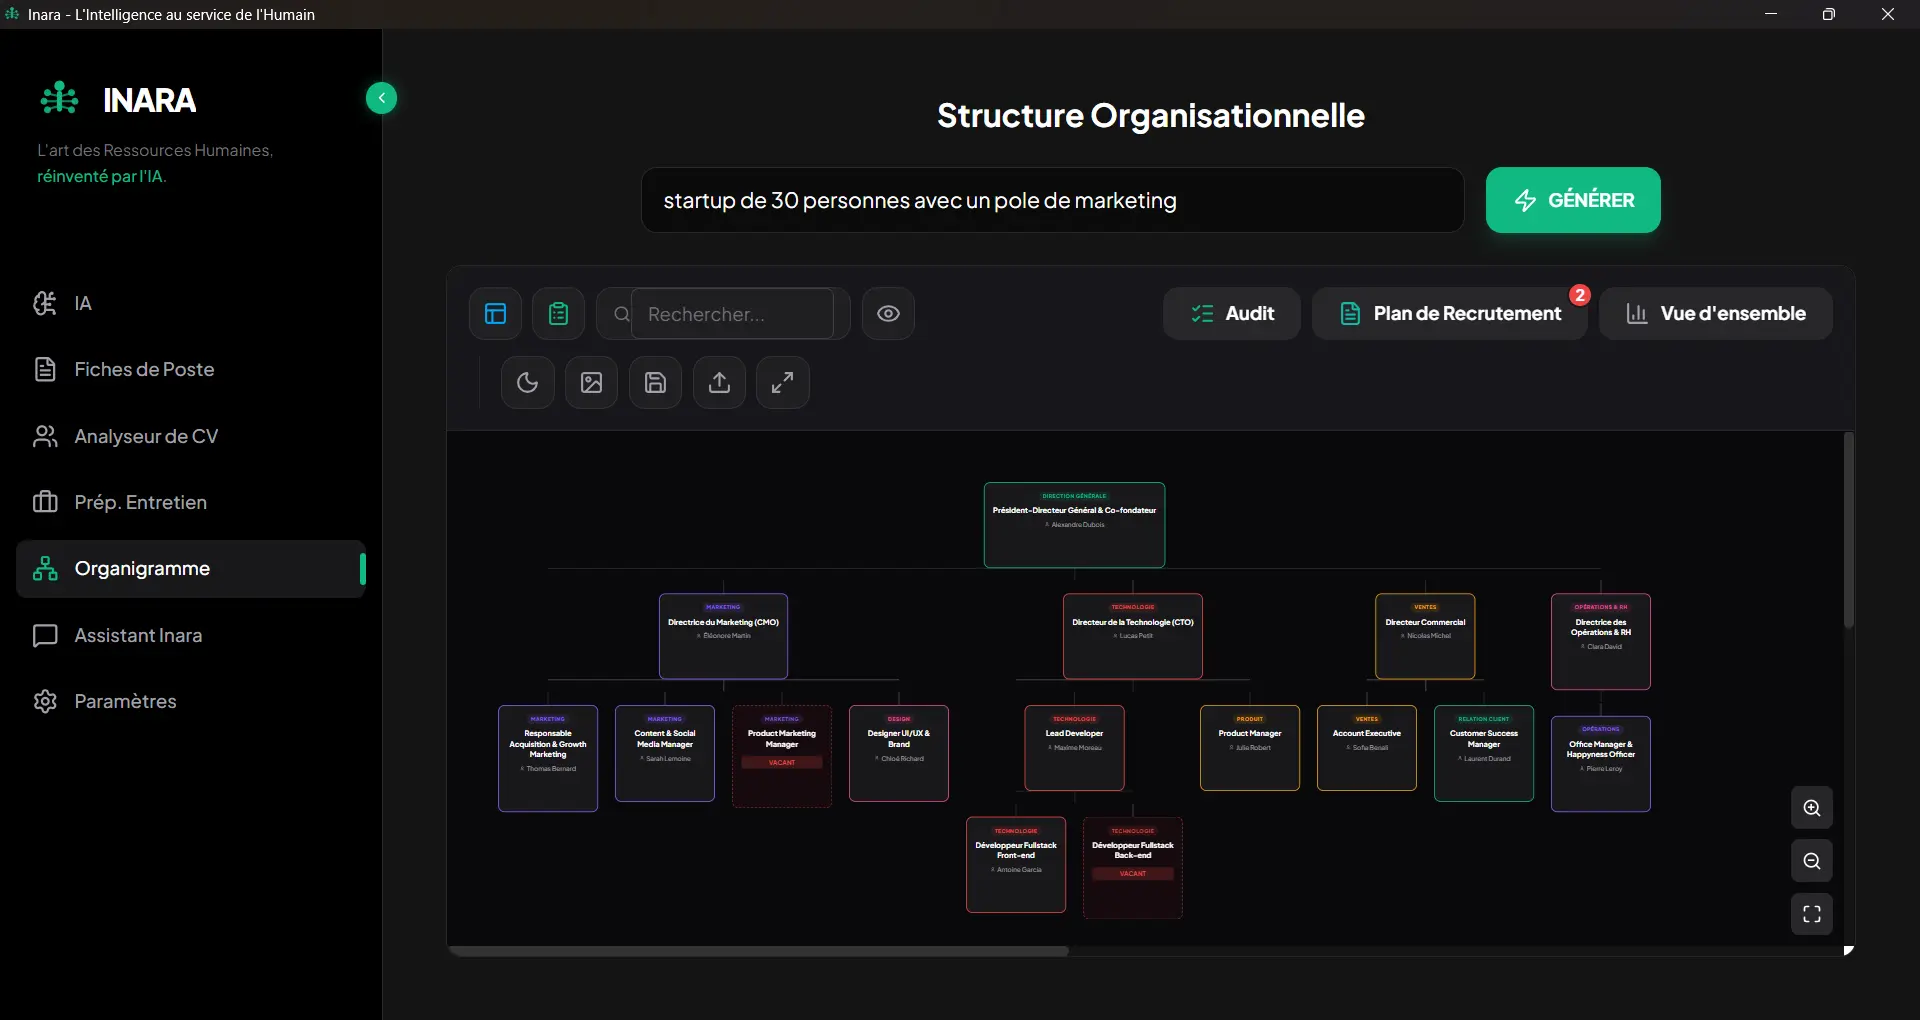
Task: Switch to the layout view icon
Action: pyautogui.click(x=495, y=314)
